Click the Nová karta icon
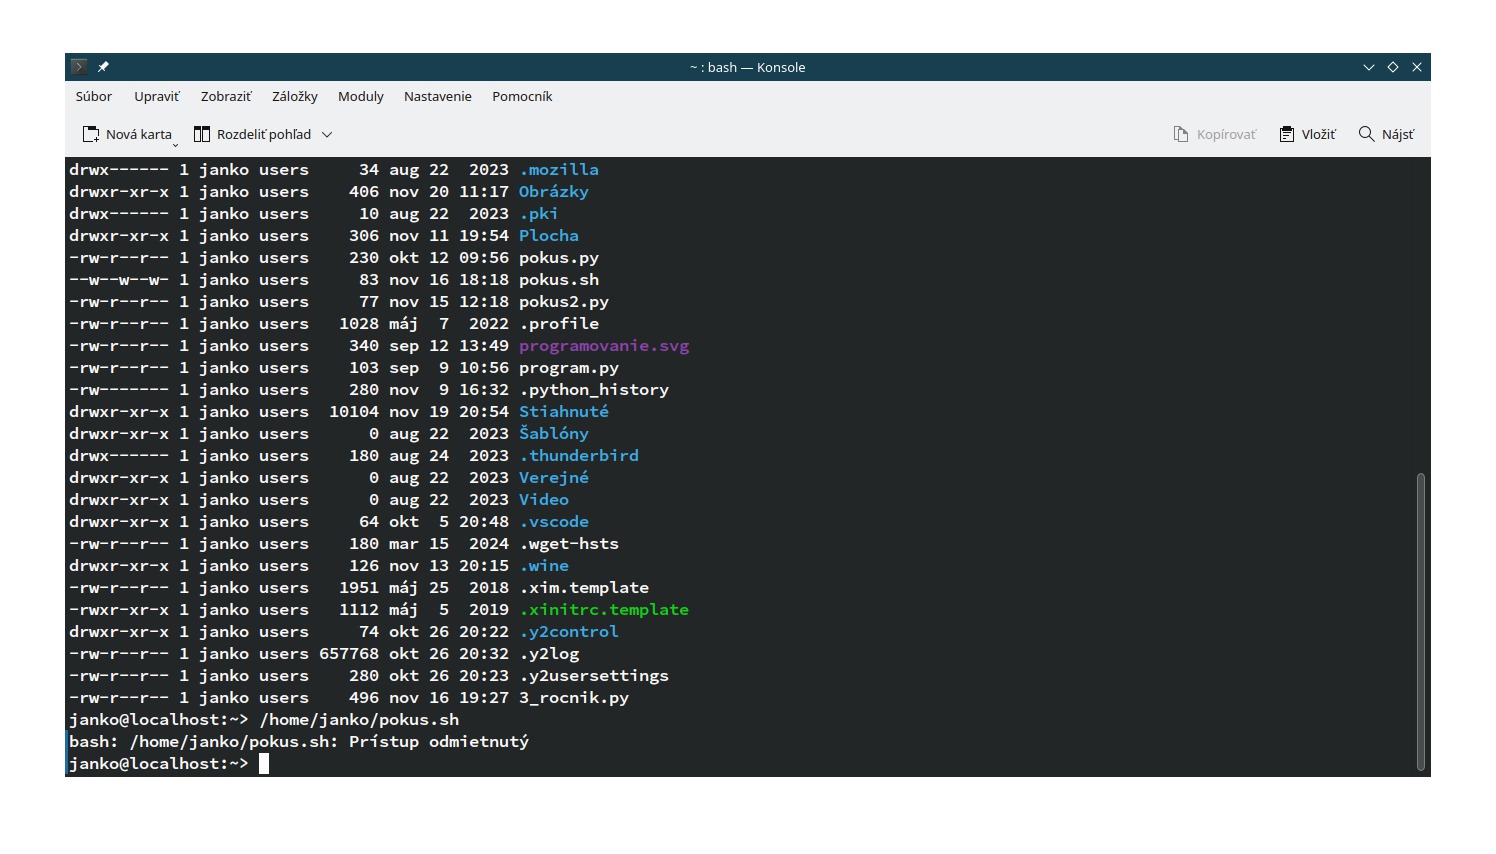The width and height of the screenshot is (1496, 854). pyautogui.click(x=91, y=134)
